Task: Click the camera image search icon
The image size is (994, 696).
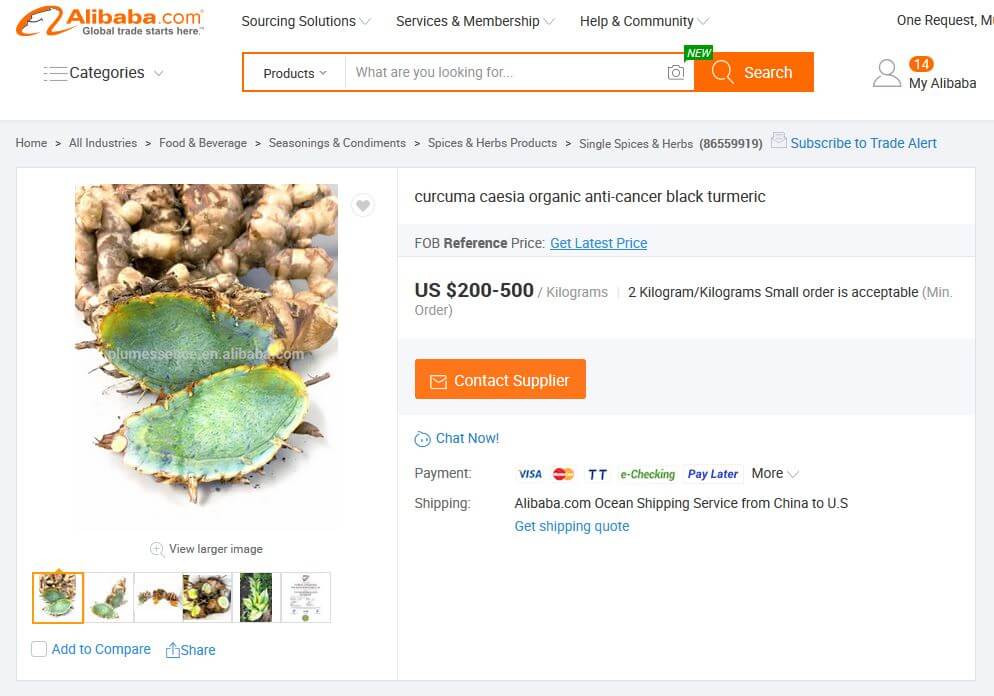Action: pos(676,72)
